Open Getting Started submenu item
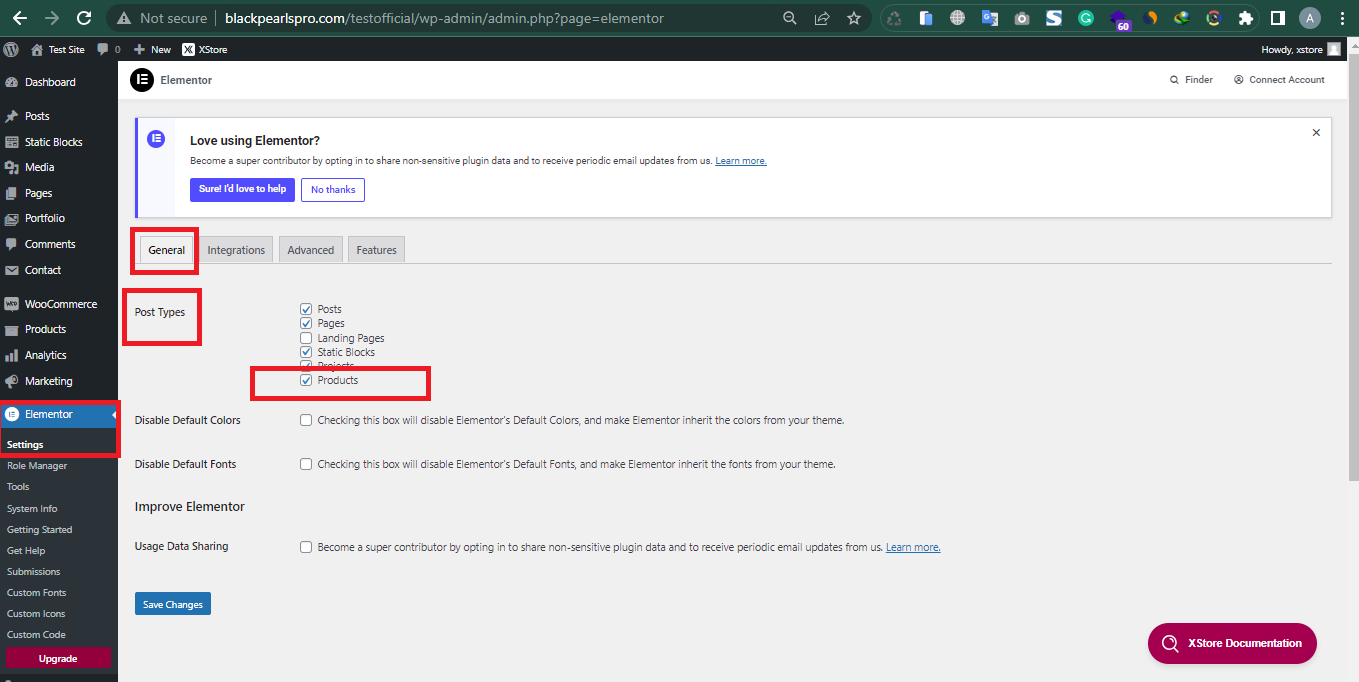The width and height of the screenshot is (1359, 682). [x=39, y=529]
